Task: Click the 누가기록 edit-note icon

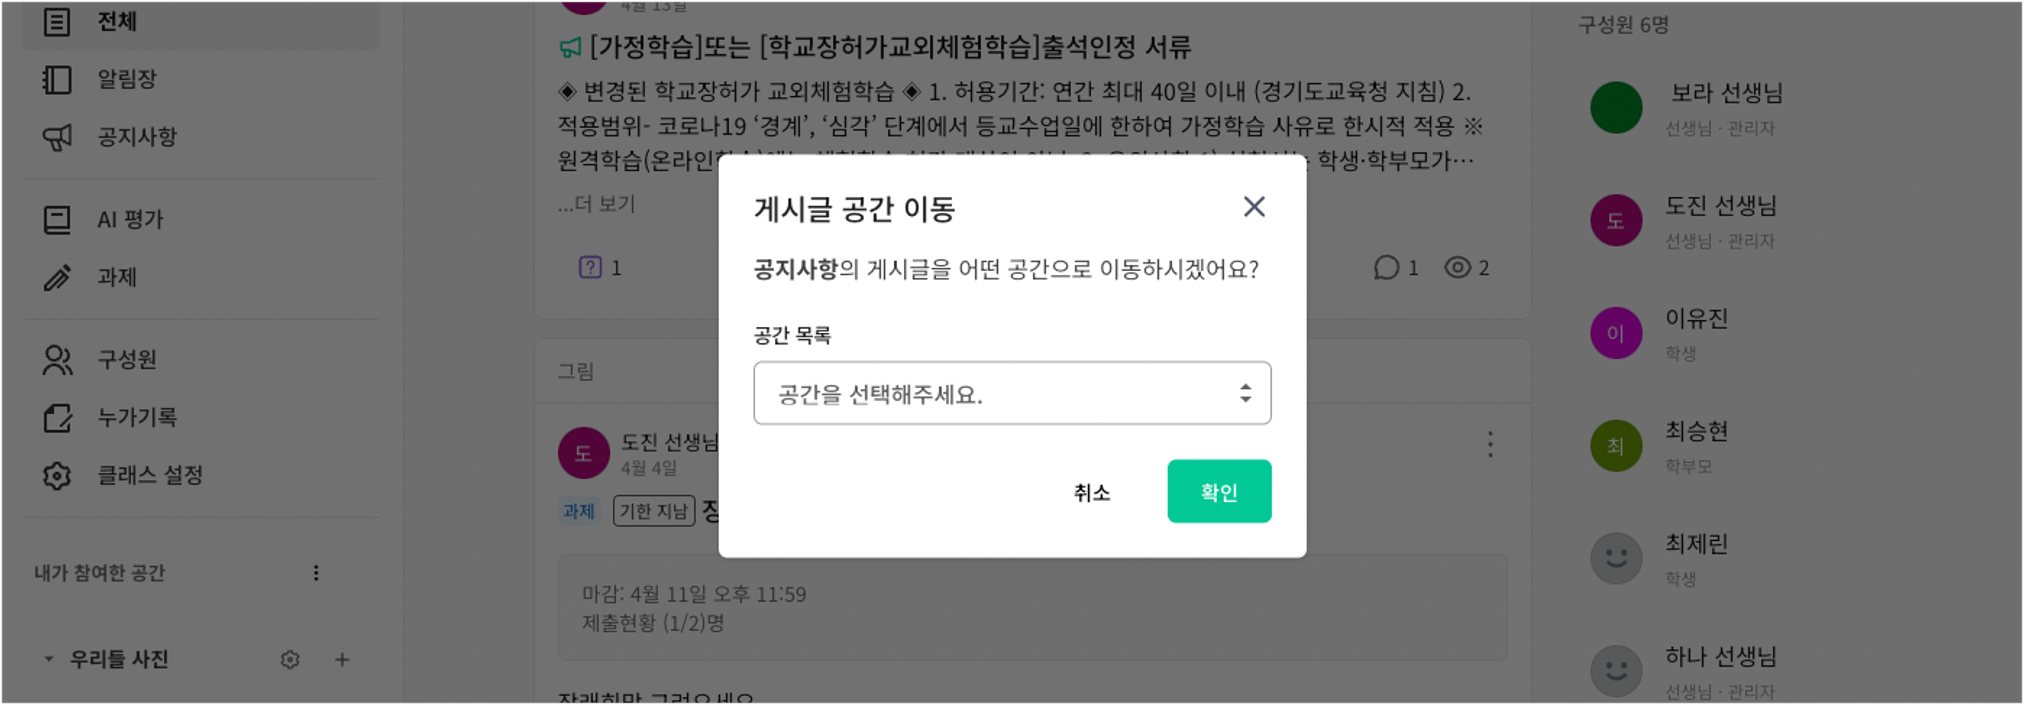Action: tap(57, 417)
